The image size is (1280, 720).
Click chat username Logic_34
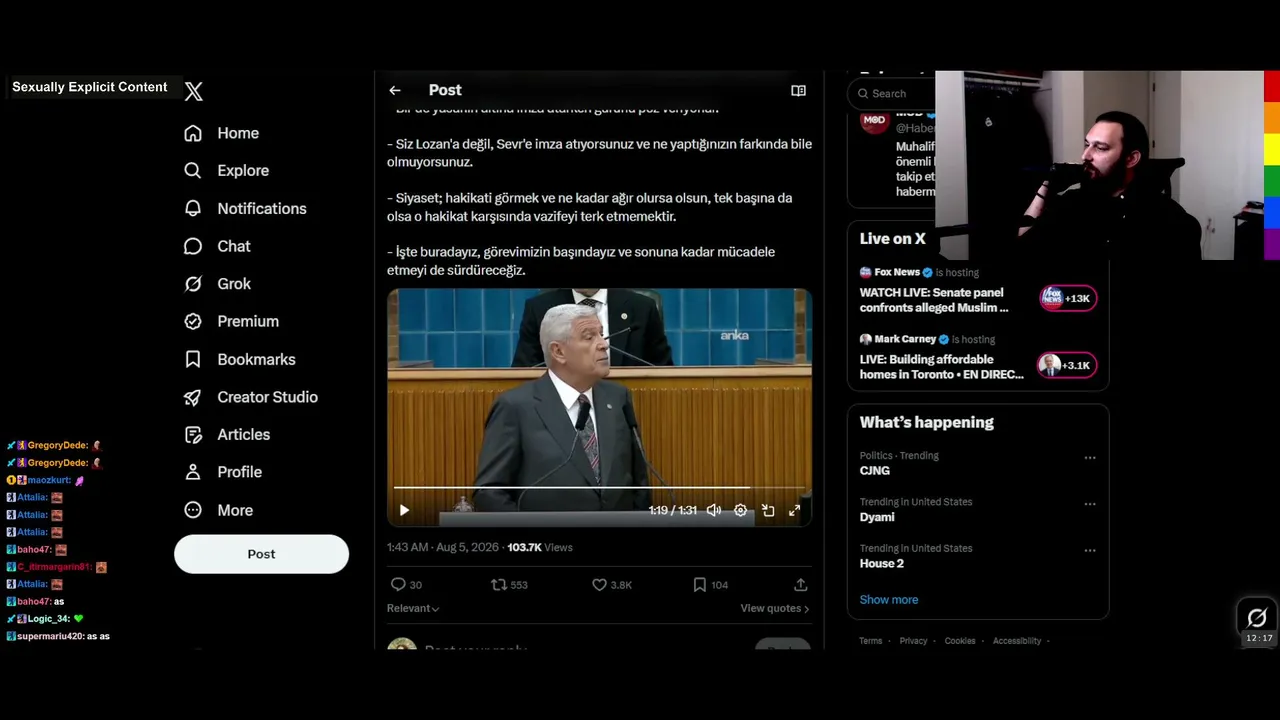(x=48, y=619)
